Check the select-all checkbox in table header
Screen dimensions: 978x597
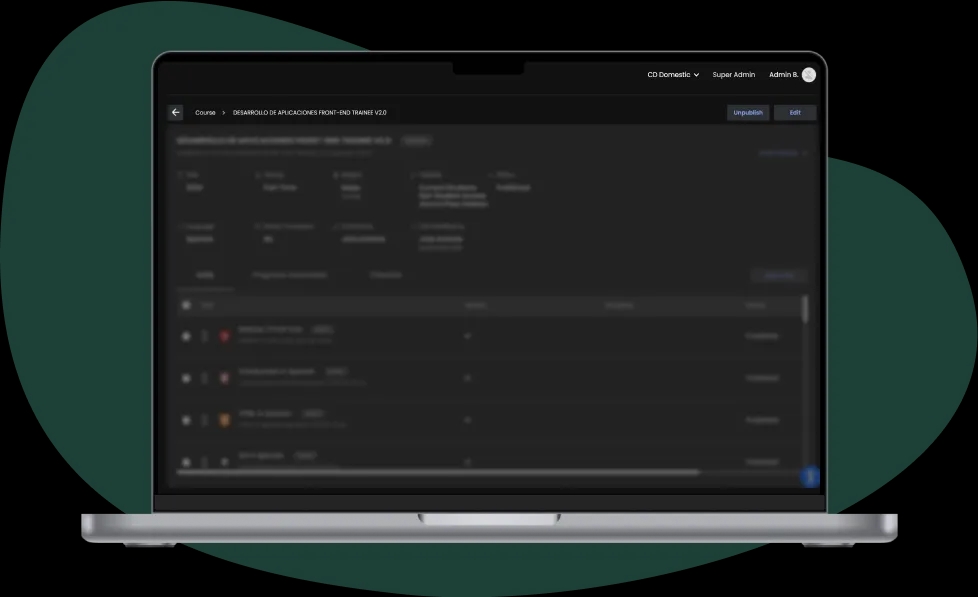(185, 305)
